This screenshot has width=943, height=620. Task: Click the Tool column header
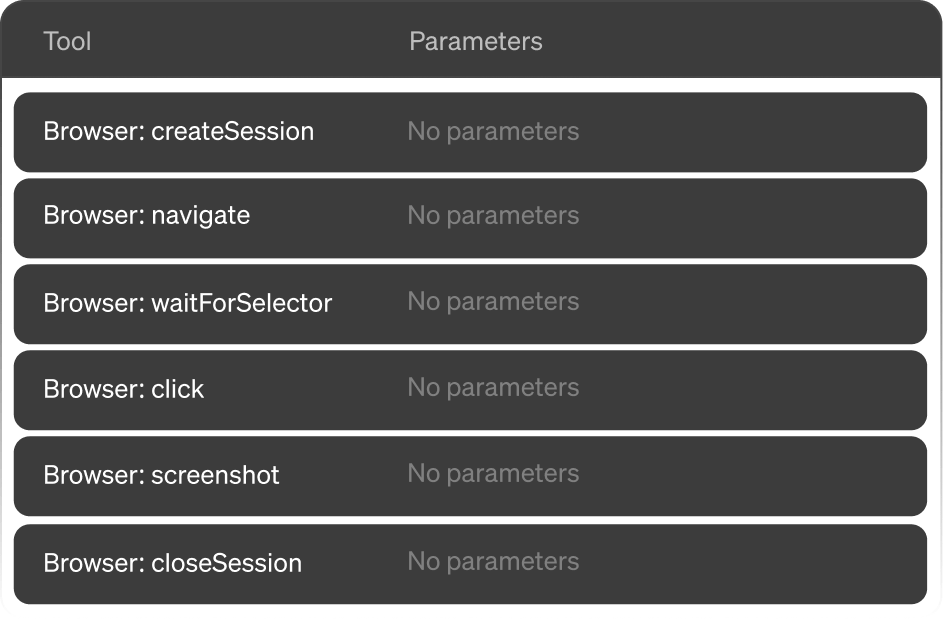pyautogui.click(x=67, y=41)
